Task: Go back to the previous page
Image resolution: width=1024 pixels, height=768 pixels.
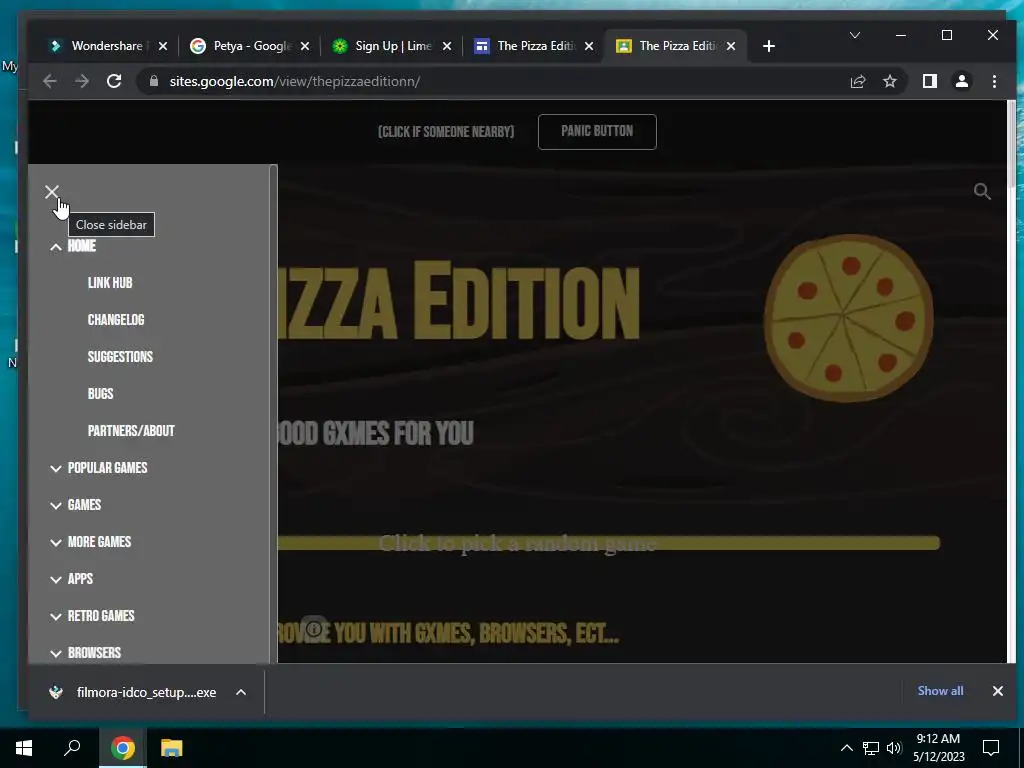Action: point(50,81)
